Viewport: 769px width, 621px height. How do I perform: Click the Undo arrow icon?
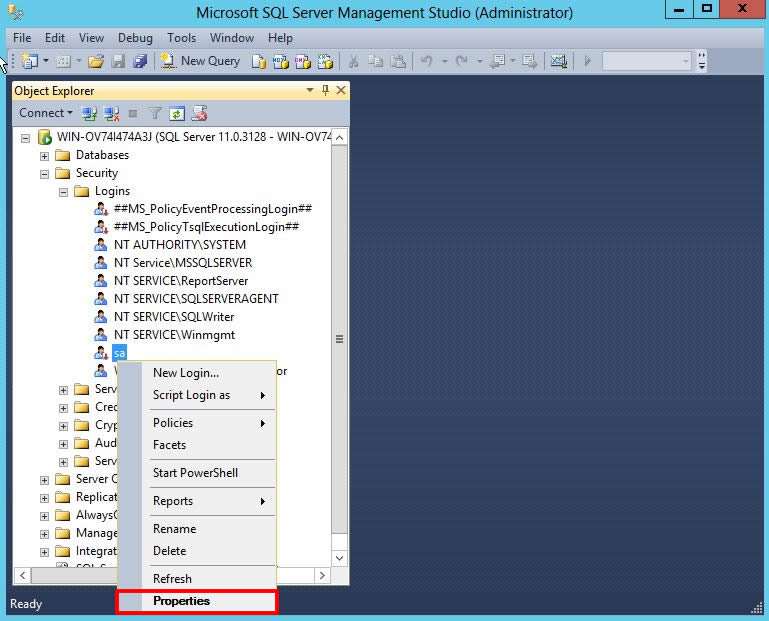pyautogui.click(x=427, y=61)
